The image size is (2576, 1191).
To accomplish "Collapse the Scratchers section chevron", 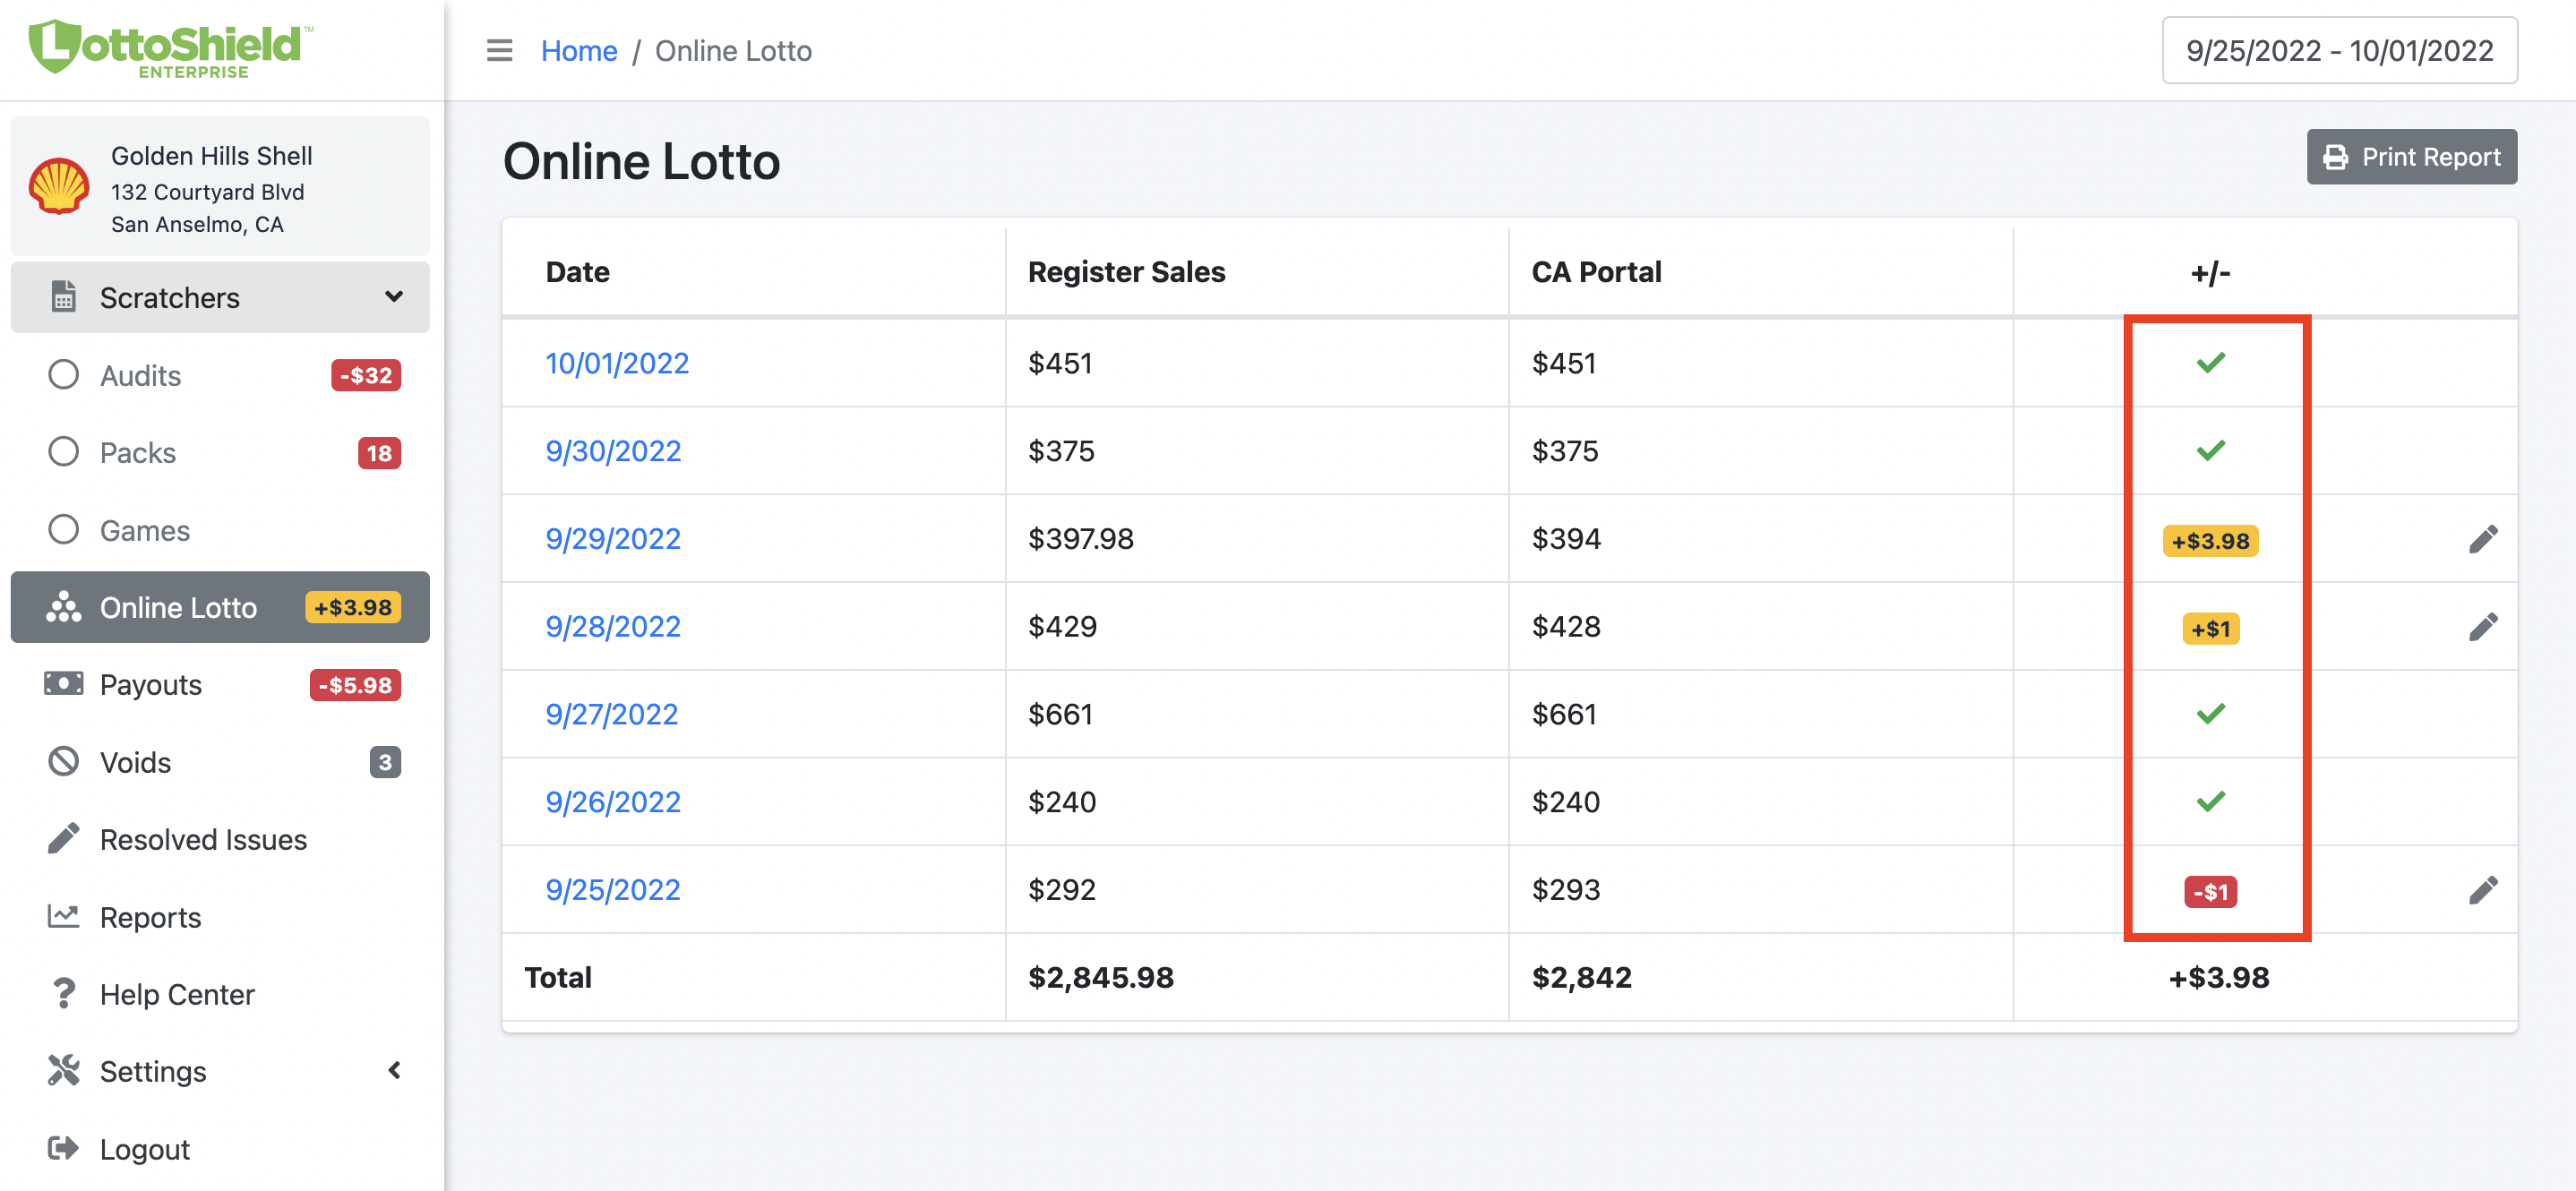I will 394,297.
